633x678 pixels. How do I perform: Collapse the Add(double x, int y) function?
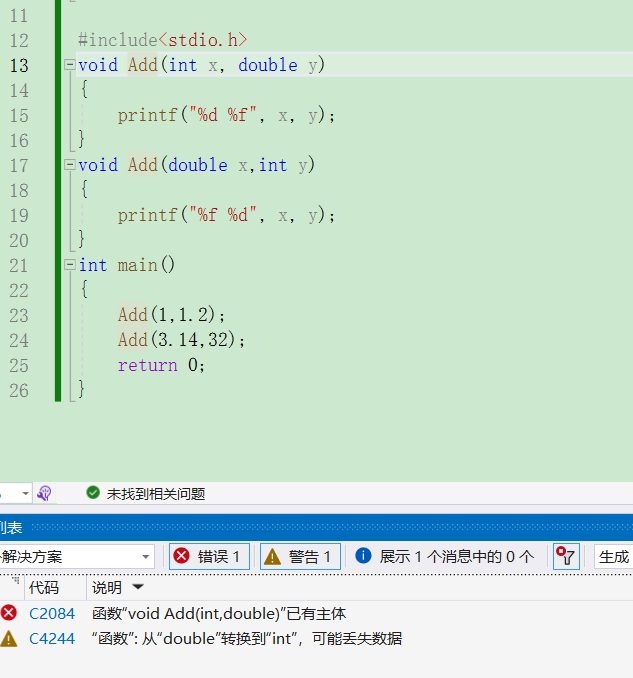point(69,165)
